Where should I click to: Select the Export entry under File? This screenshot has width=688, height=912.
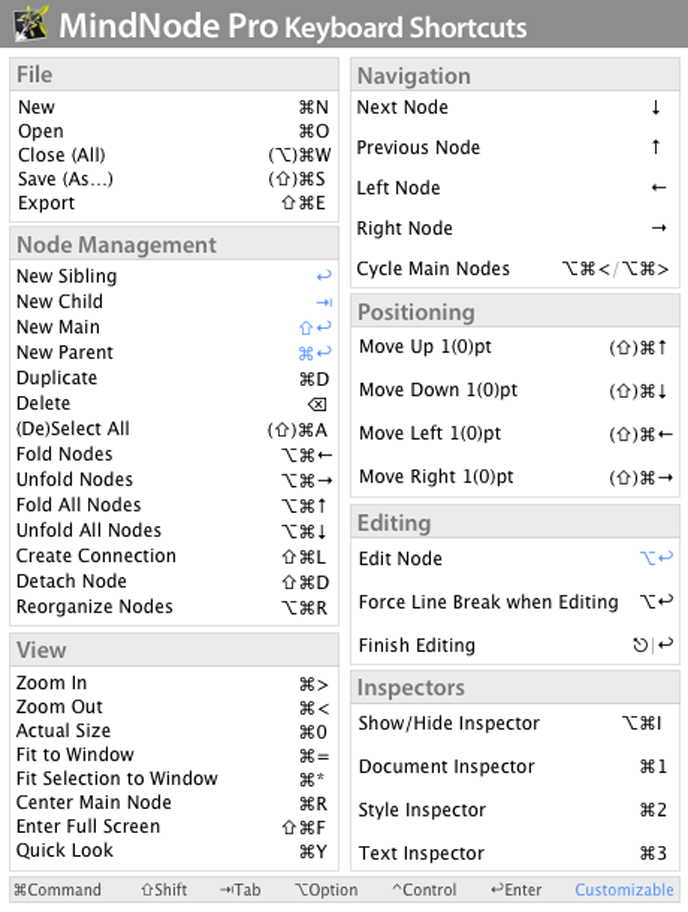(46, 203)
